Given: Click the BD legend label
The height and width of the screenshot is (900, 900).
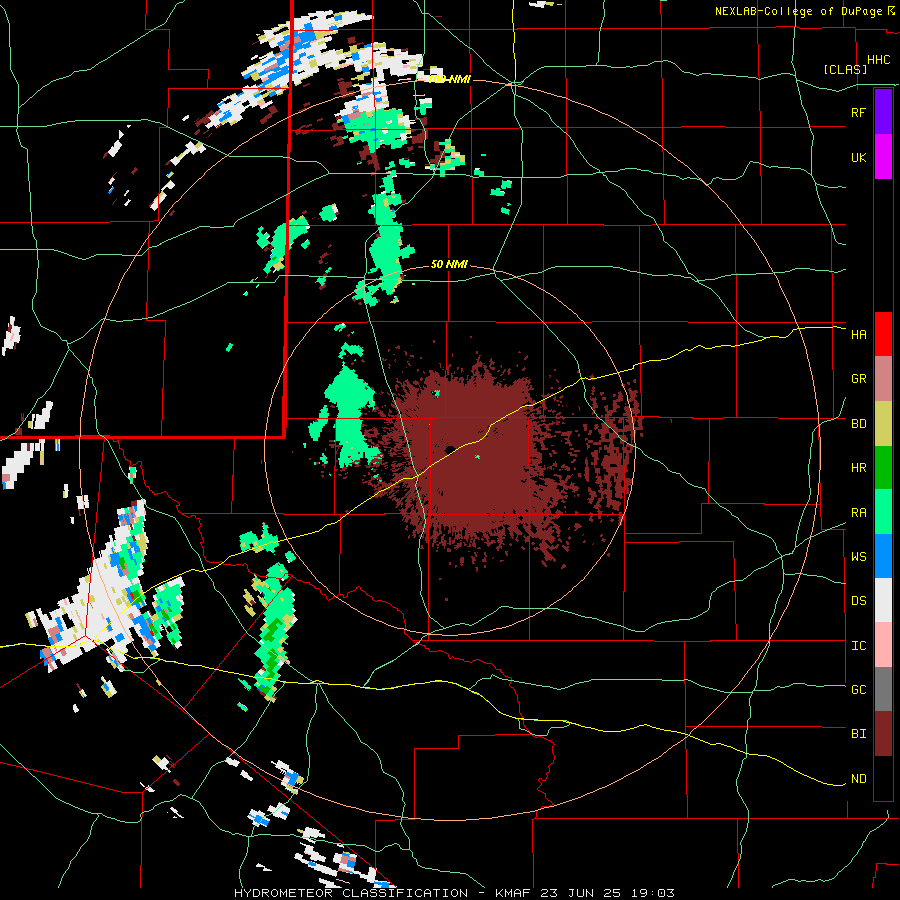Looking at the screenshot, I should [858, 424].
